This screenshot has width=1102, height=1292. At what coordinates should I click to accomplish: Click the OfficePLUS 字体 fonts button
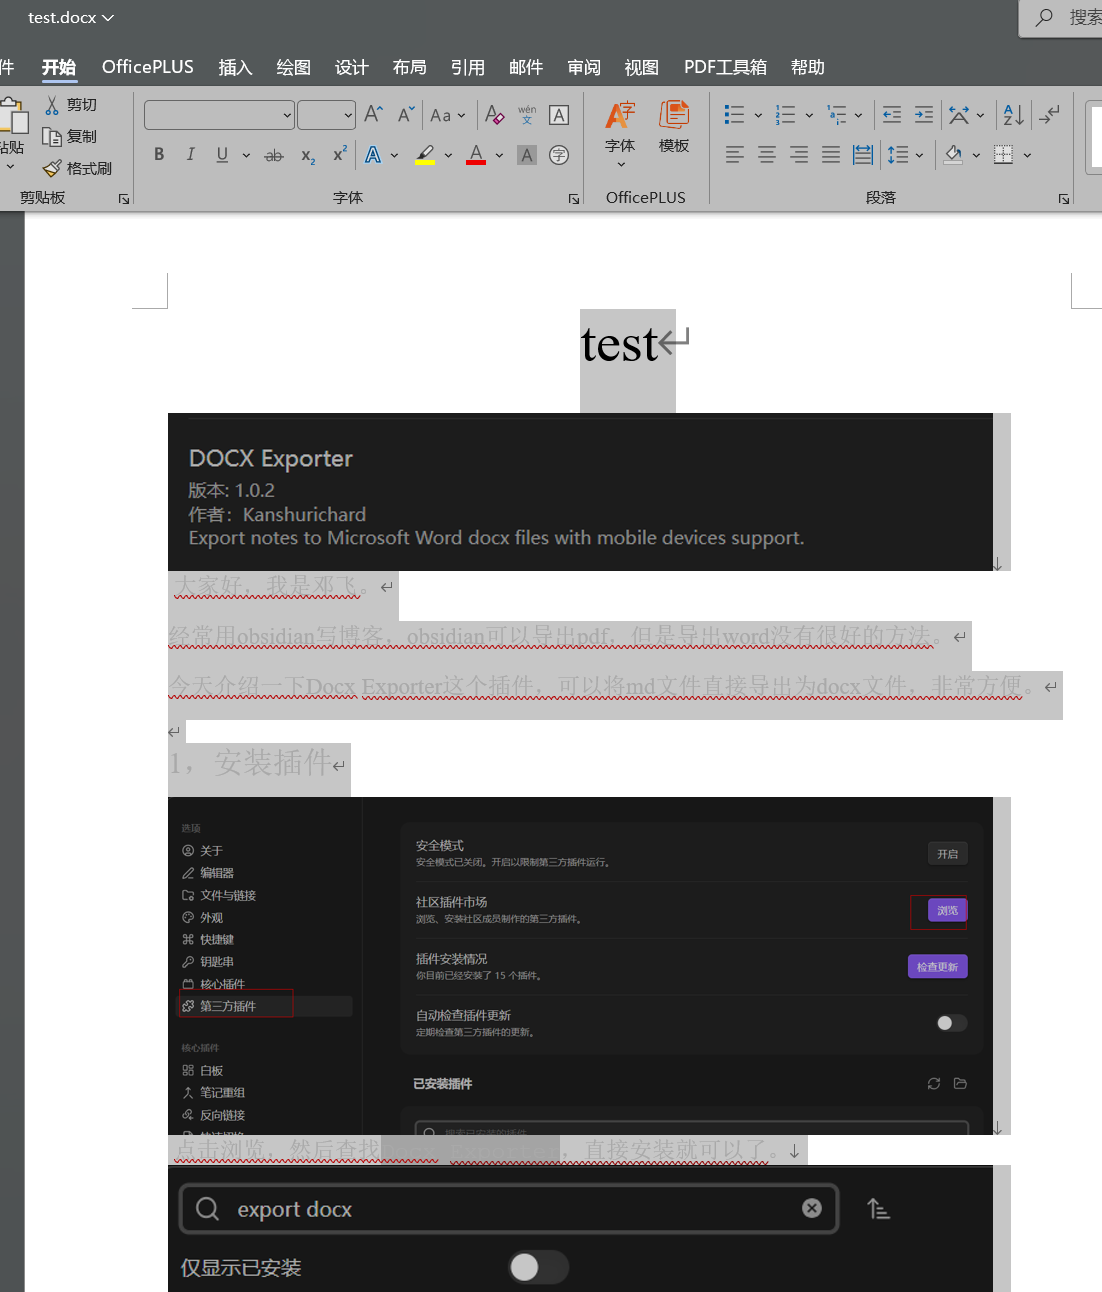620,133
